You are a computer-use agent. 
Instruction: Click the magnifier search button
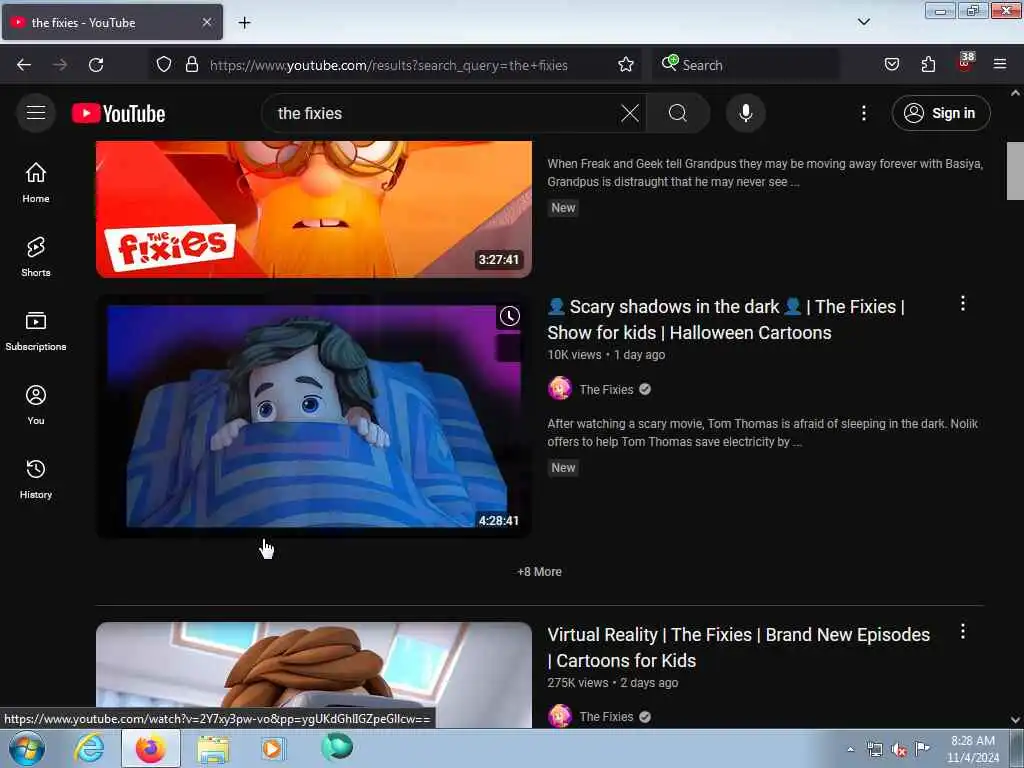point(677,113)
